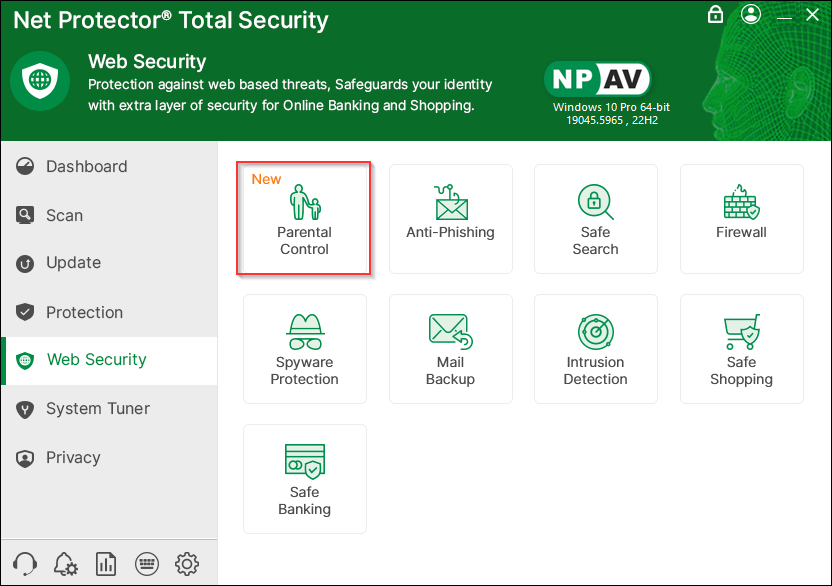Open the Anti-Phishing module

point(450,219)
